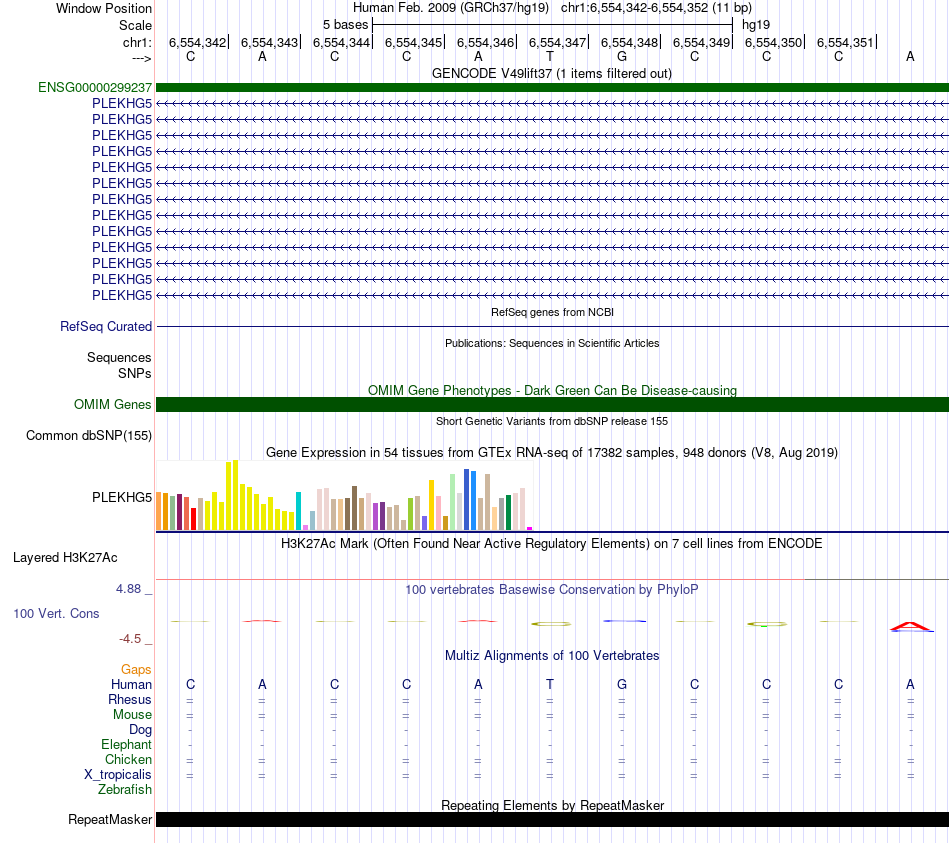Open the 'RefSeq genes from NCBI' title
Screen dimensions: 950x843
pyautogui.click(x=552, y=312)
